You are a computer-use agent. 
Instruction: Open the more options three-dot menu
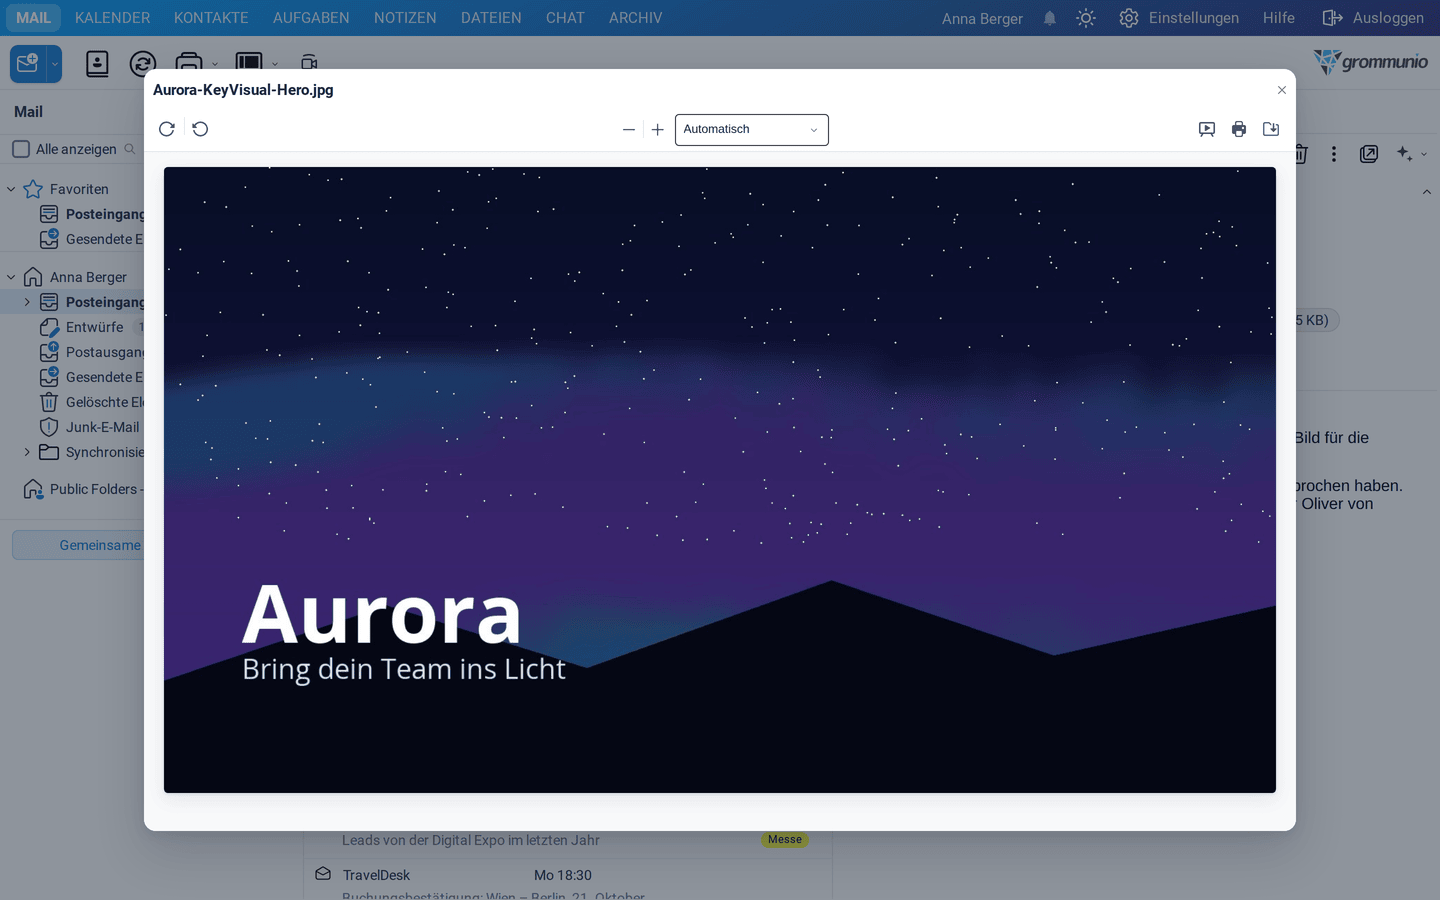(1334, 154)
